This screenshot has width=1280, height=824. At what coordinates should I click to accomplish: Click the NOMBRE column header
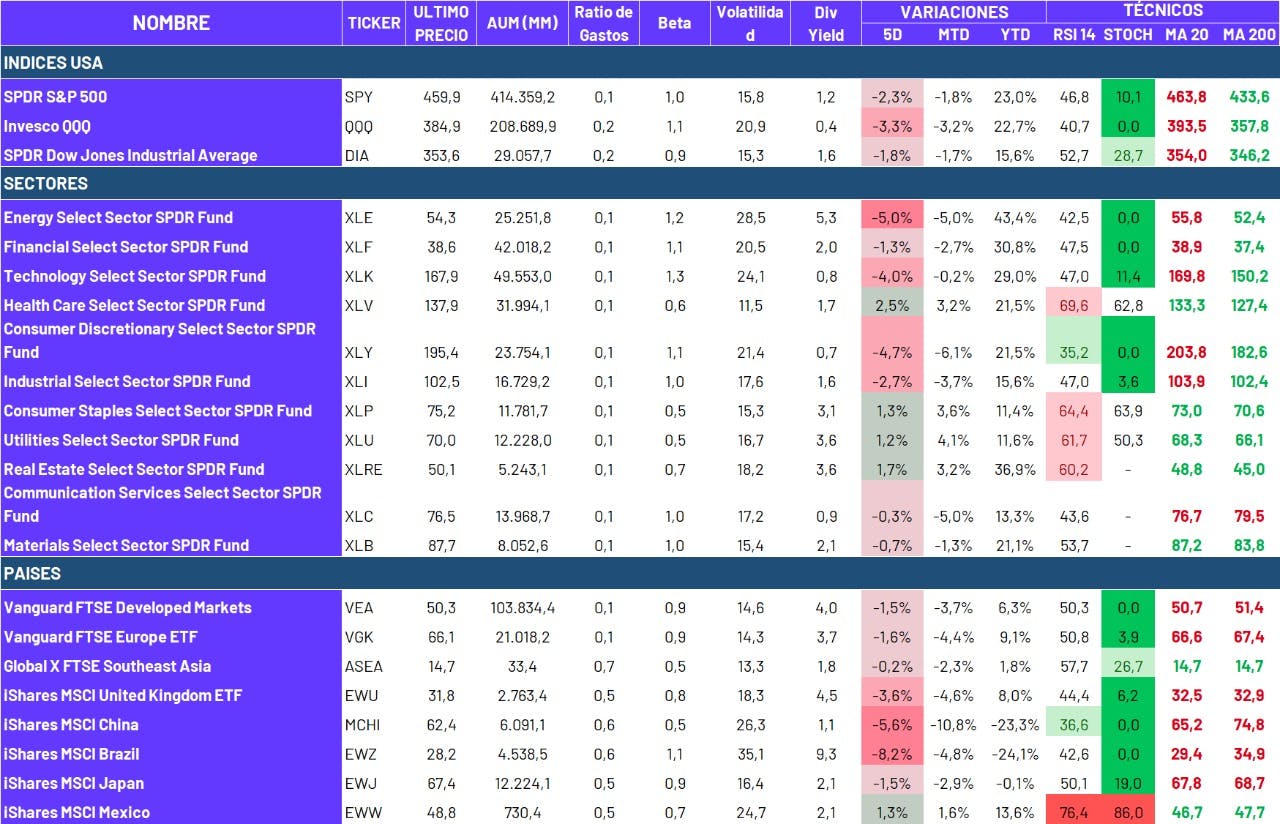(x=171, y=23)
